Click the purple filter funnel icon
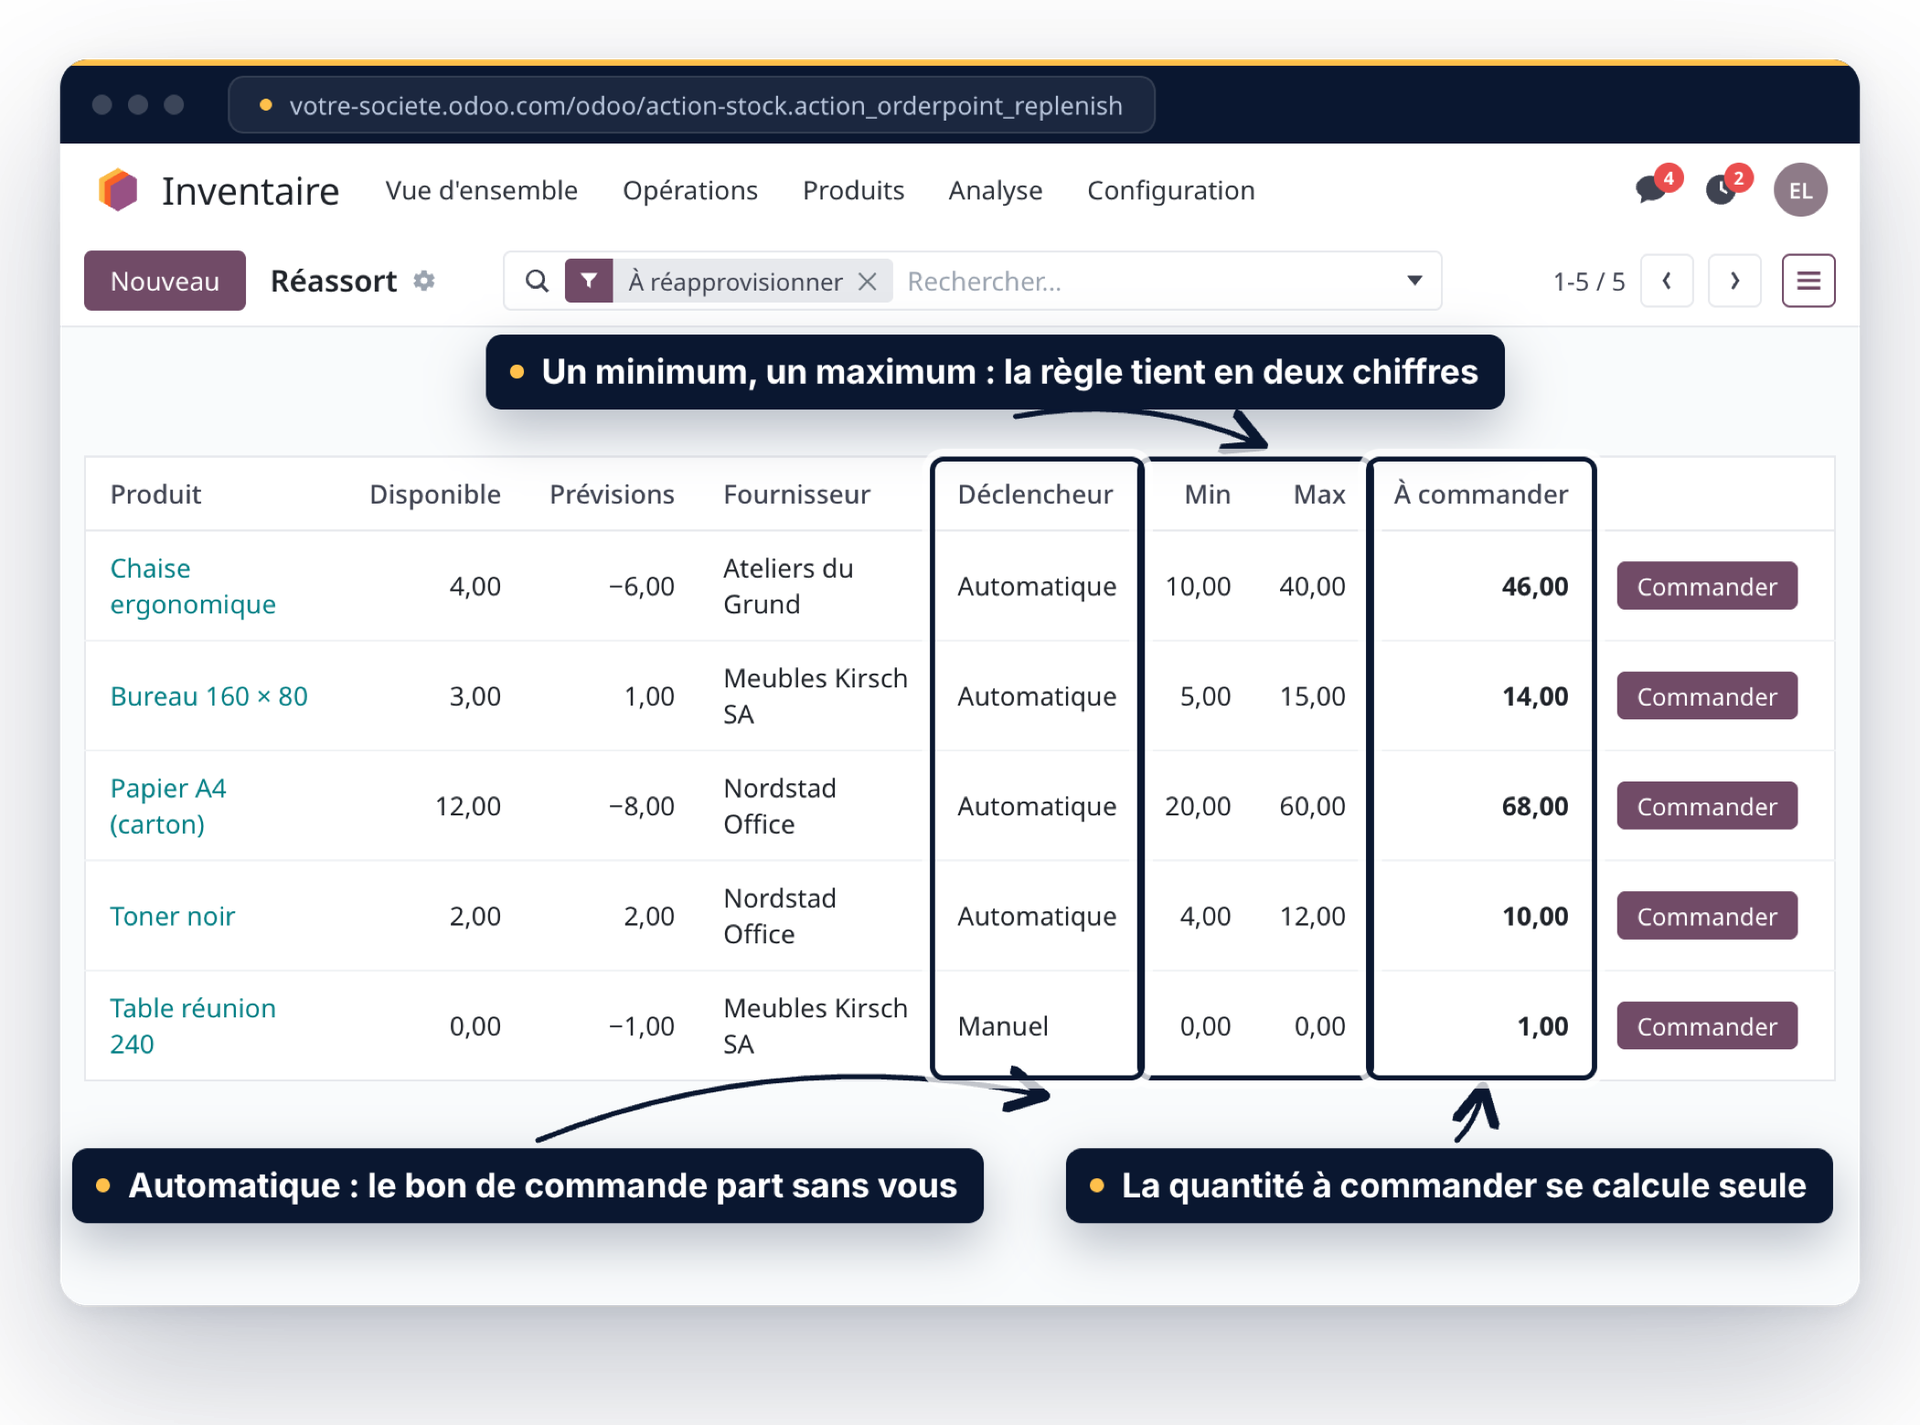The width and height of the screenshot is (1920, 1425). tap(589, 281)
